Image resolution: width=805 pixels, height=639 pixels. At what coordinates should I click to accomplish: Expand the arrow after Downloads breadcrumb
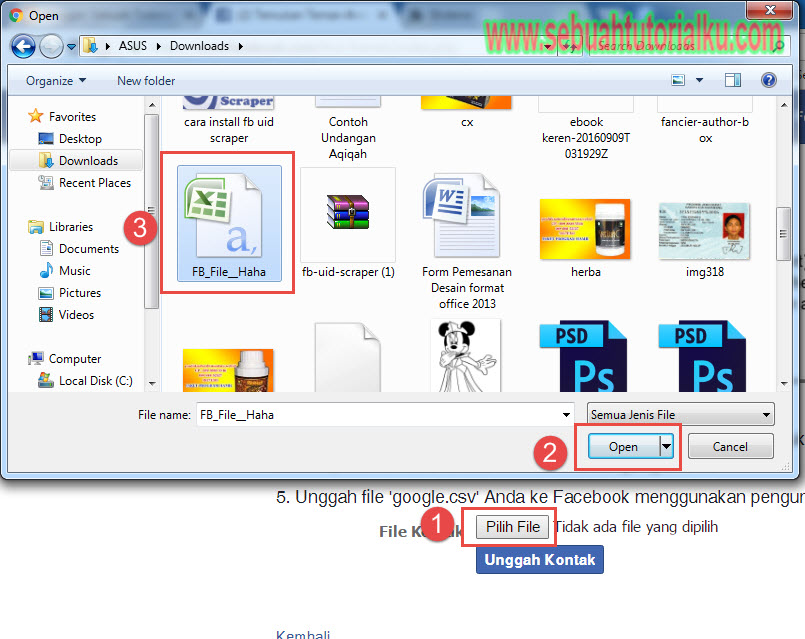240,46
